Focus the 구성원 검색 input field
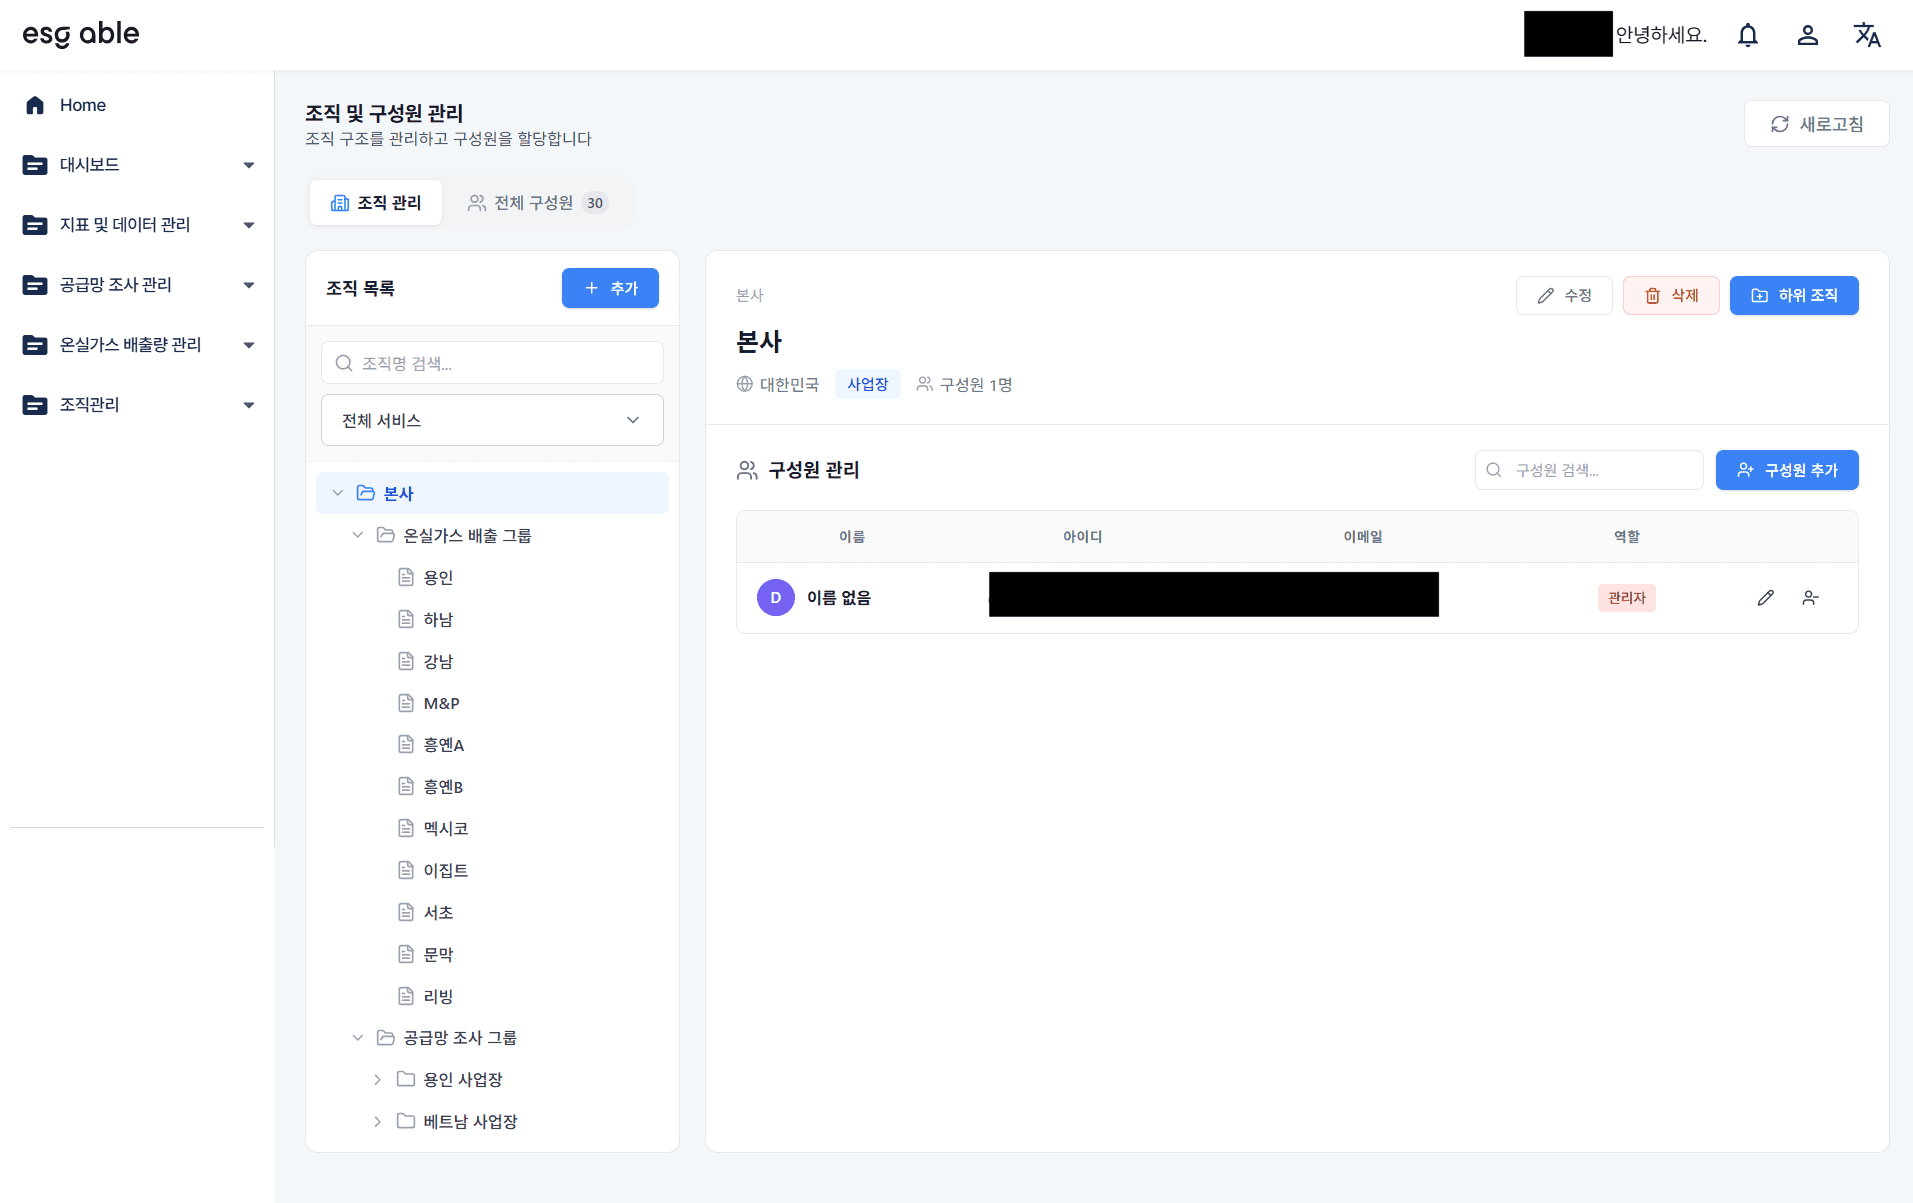 click(x=1589, y=470)
